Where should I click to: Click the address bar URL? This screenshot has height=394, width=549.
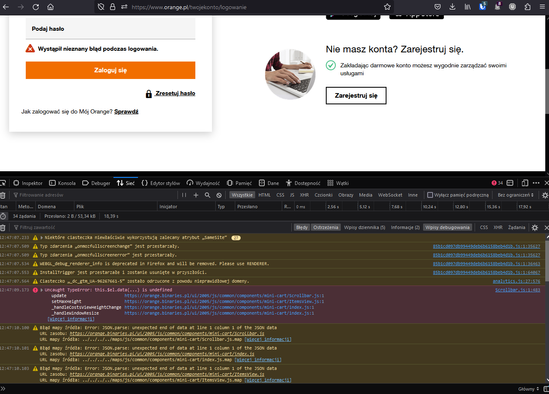point(189,7)
